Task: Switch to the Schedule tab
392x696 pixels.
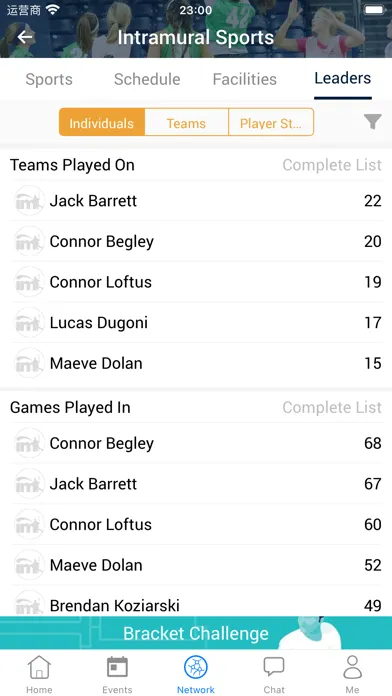Action: pos(147,79)
